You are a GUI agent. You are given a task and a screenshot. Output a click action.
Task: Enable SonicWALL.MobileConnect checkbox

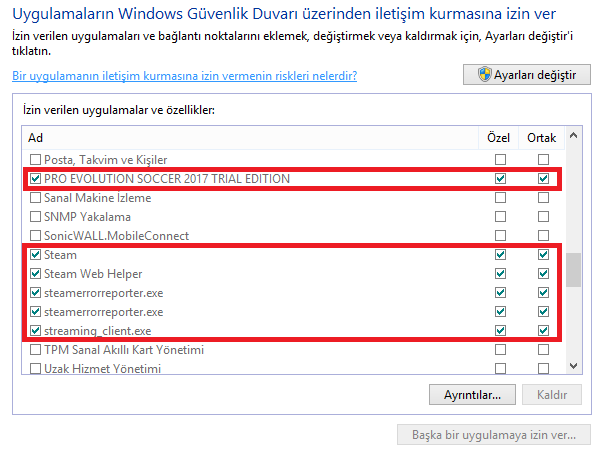[x=35, y=235]
